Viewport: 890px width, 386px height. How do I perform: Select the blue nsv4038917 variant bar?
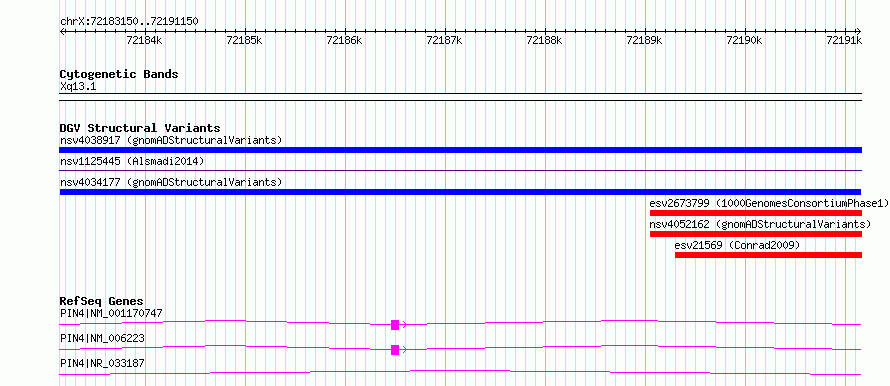460,150
